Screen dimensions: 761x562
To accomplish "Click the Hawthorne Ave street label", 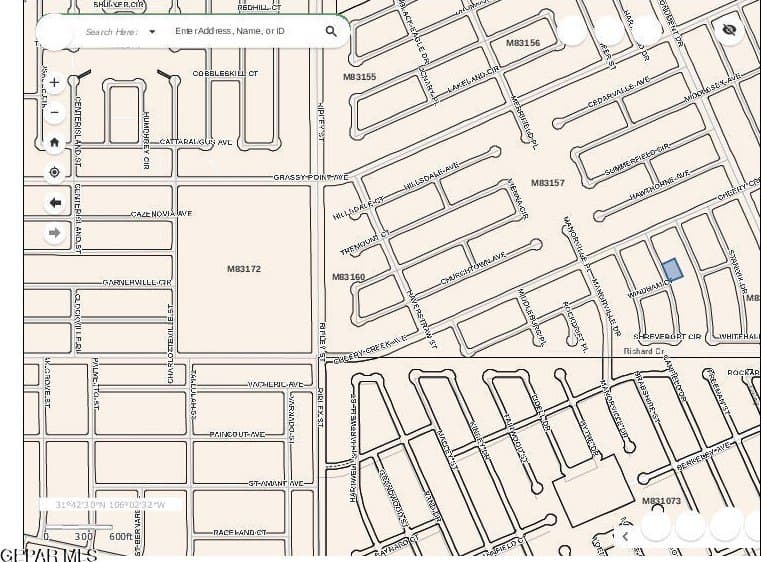I will tap(660, 184).
